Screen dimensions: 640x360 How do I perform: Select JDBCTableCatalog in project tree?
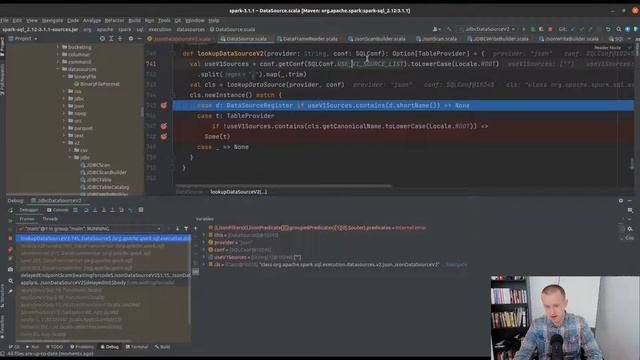[105, 187]
